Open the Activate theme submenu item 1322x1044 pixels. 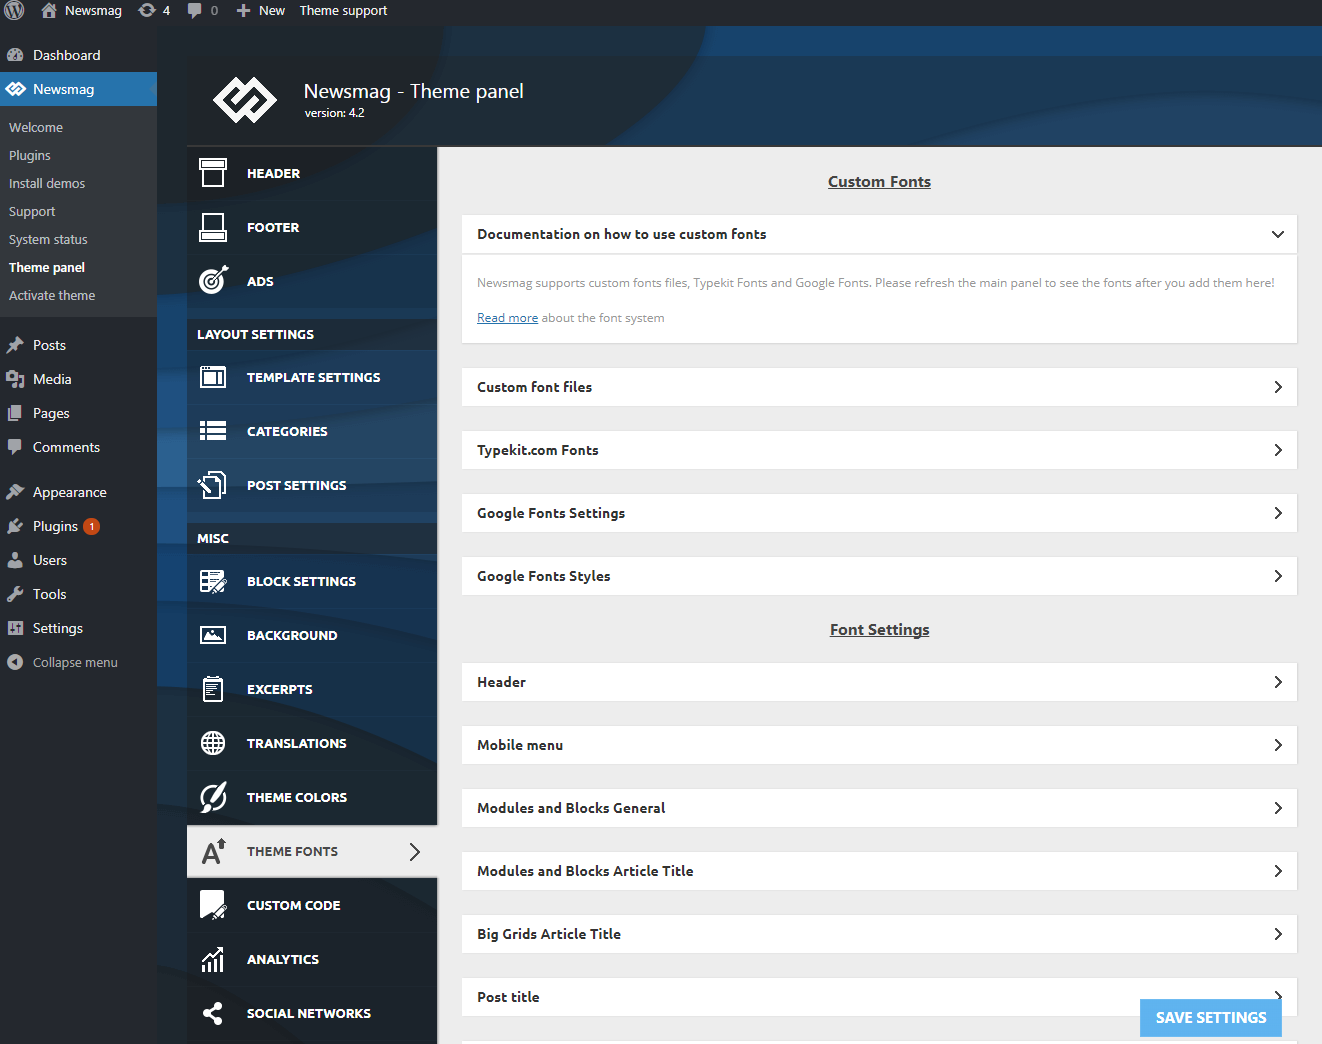[x=52, y=295]
